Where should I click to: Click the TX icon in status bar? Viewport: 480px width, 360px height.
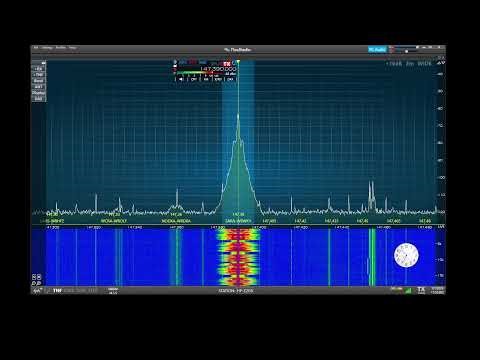point(421,290)
